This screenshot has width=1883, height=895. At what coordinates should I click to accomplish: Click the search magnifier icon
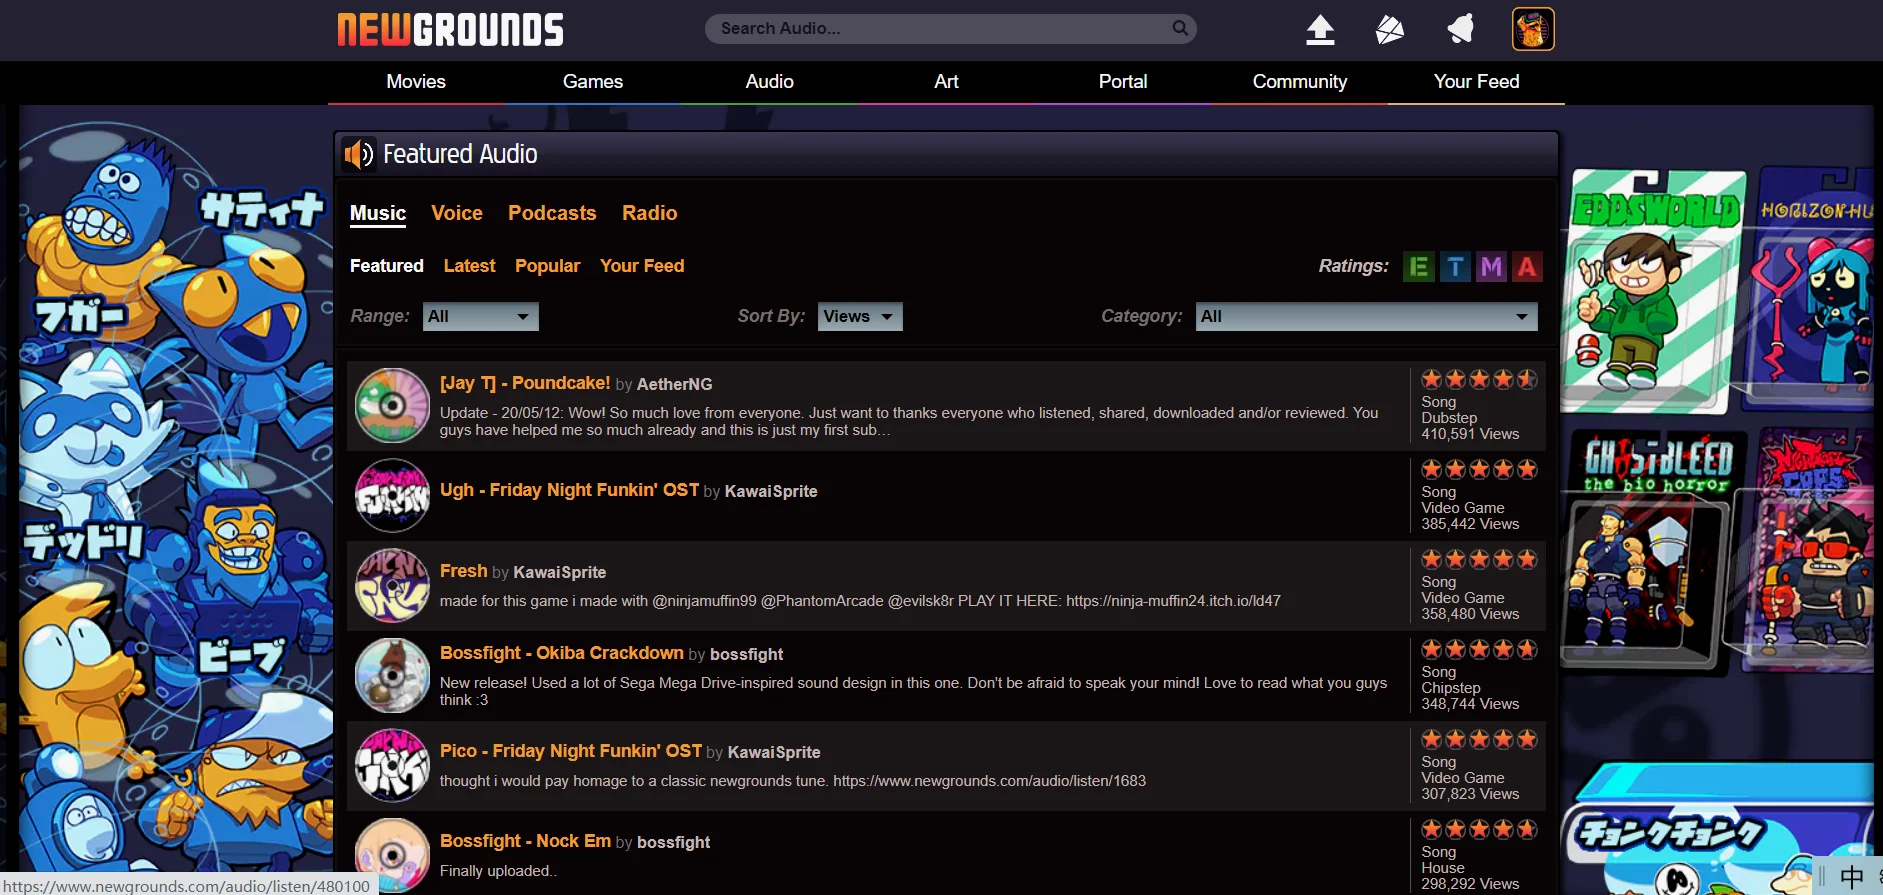point(1180,28)
